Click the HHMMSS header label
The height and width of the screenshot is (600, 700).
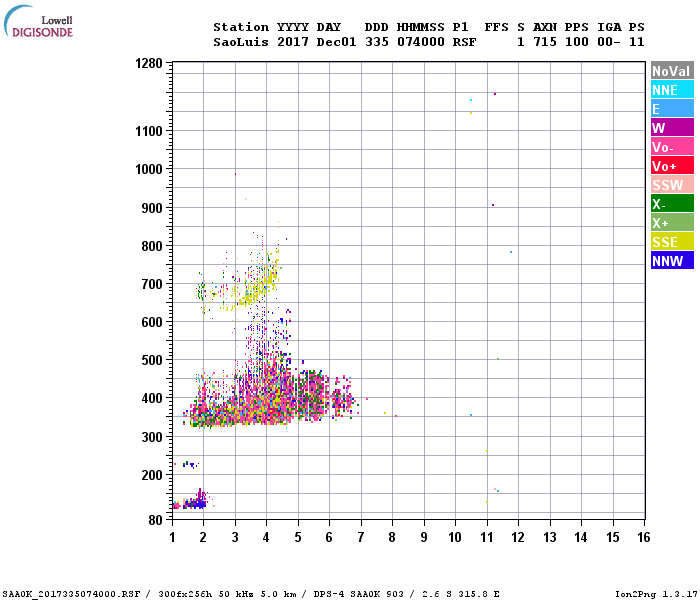pyautogui.click(x=421, y=27)
